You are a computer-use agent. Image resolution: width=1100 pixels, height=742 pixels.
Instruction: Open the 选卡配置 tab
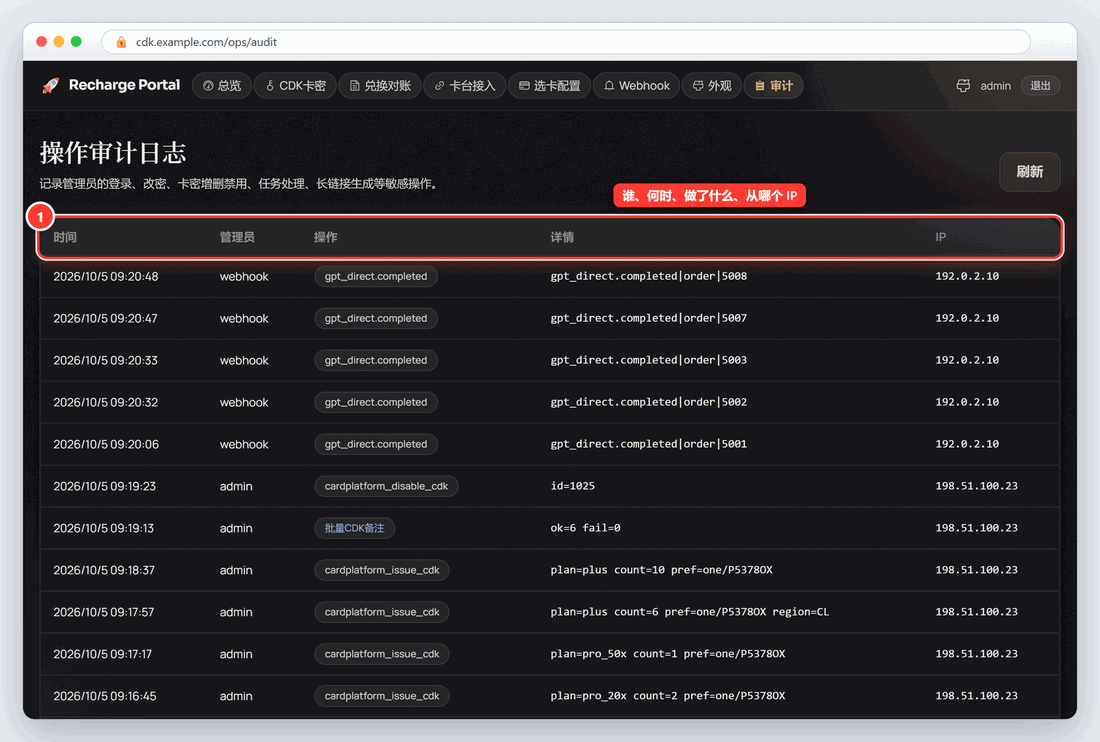550,86
